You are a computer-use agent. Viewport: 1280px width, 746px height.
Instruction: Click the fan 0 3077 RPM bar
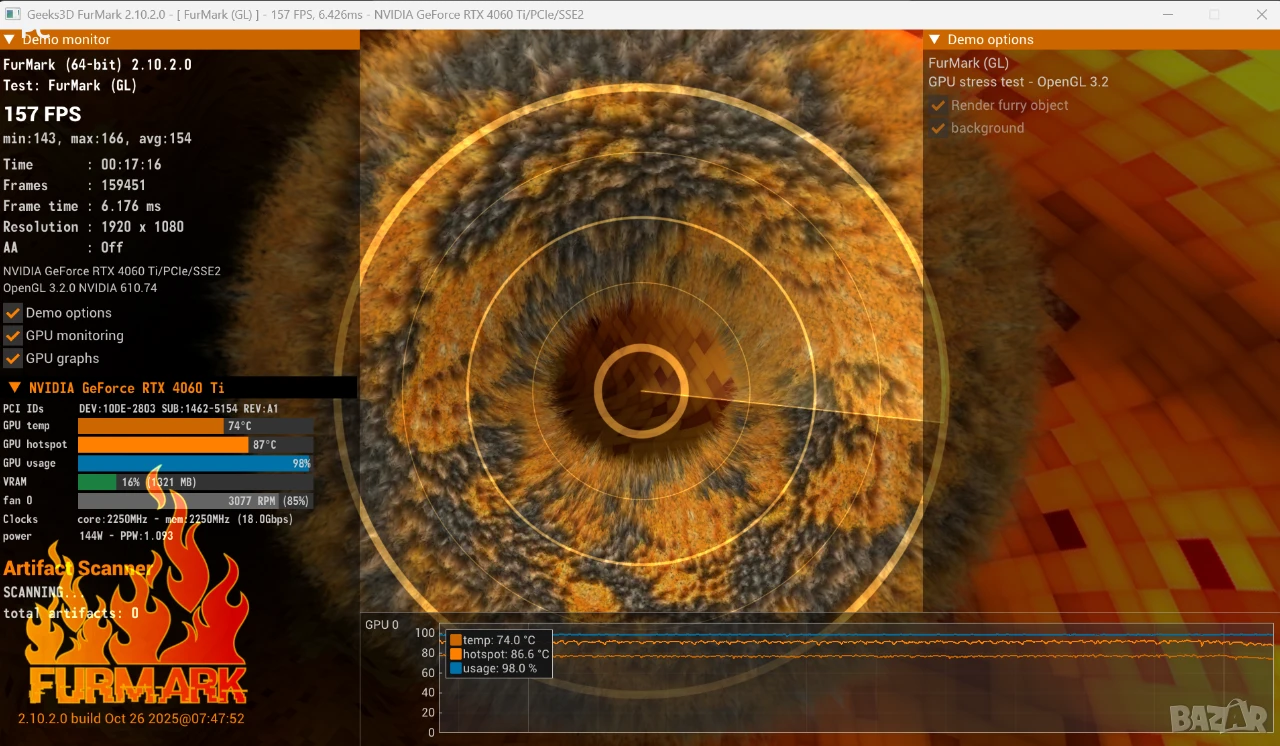[195, 500]
